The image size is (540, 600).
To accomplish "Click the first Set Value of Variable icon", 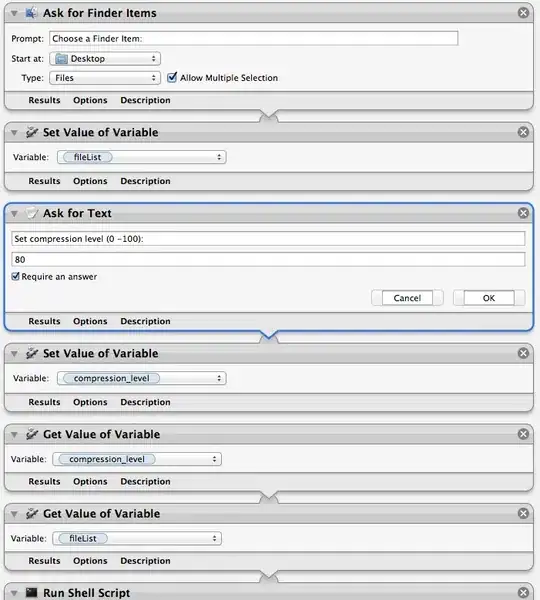I will [31, 132].
